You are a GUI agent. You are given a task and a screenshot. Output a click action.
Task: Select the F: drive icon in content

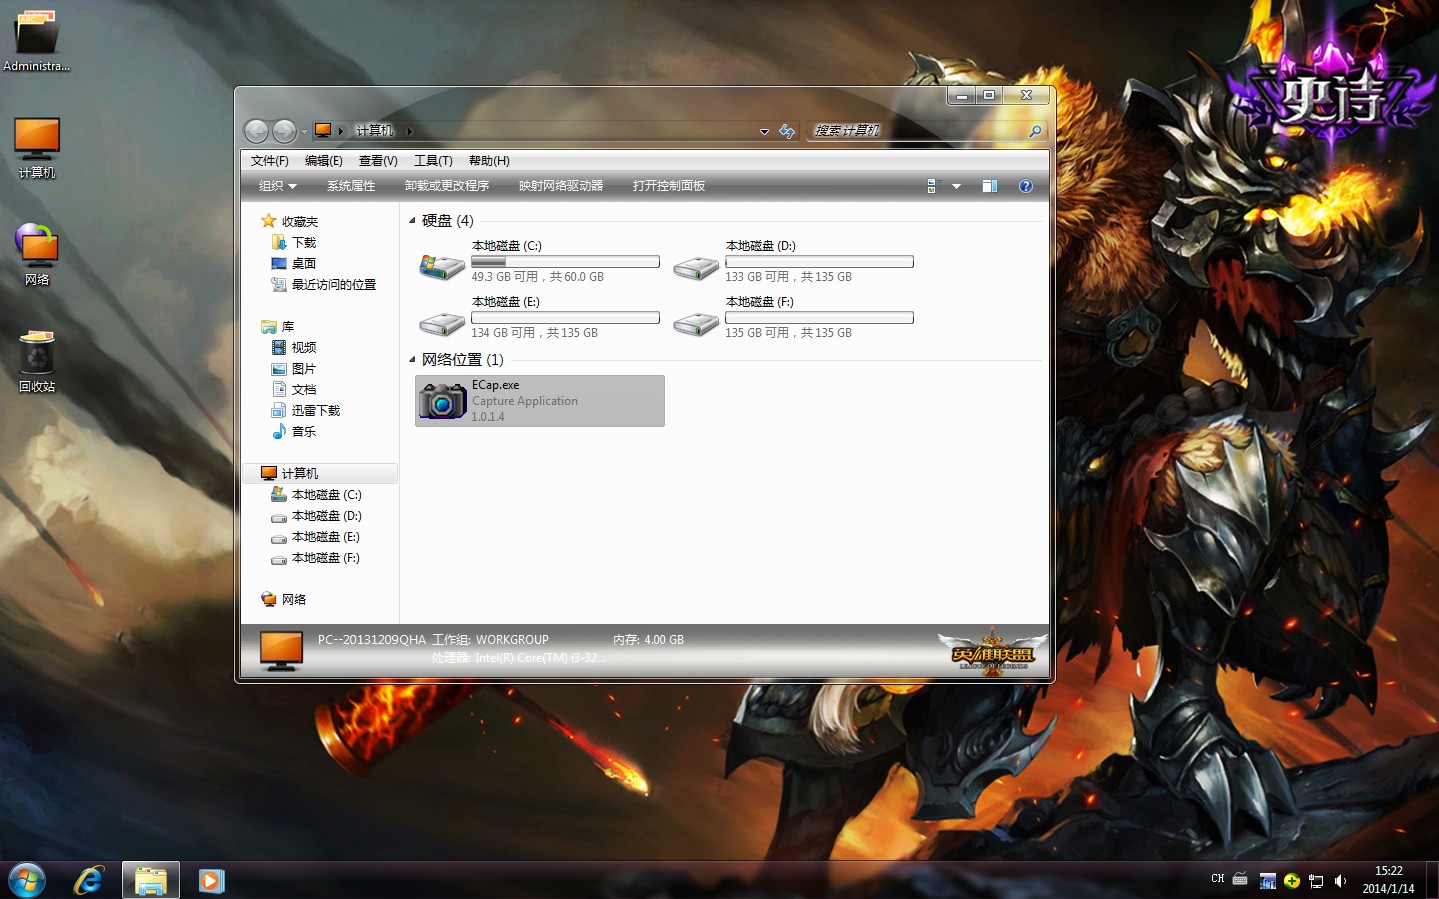pos(696,323)
